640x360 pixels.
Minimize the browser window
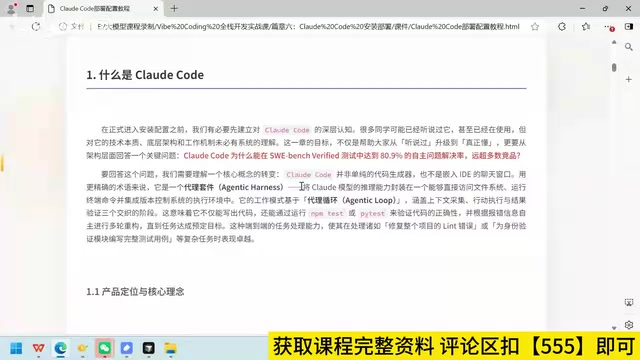tap(582, 9)
